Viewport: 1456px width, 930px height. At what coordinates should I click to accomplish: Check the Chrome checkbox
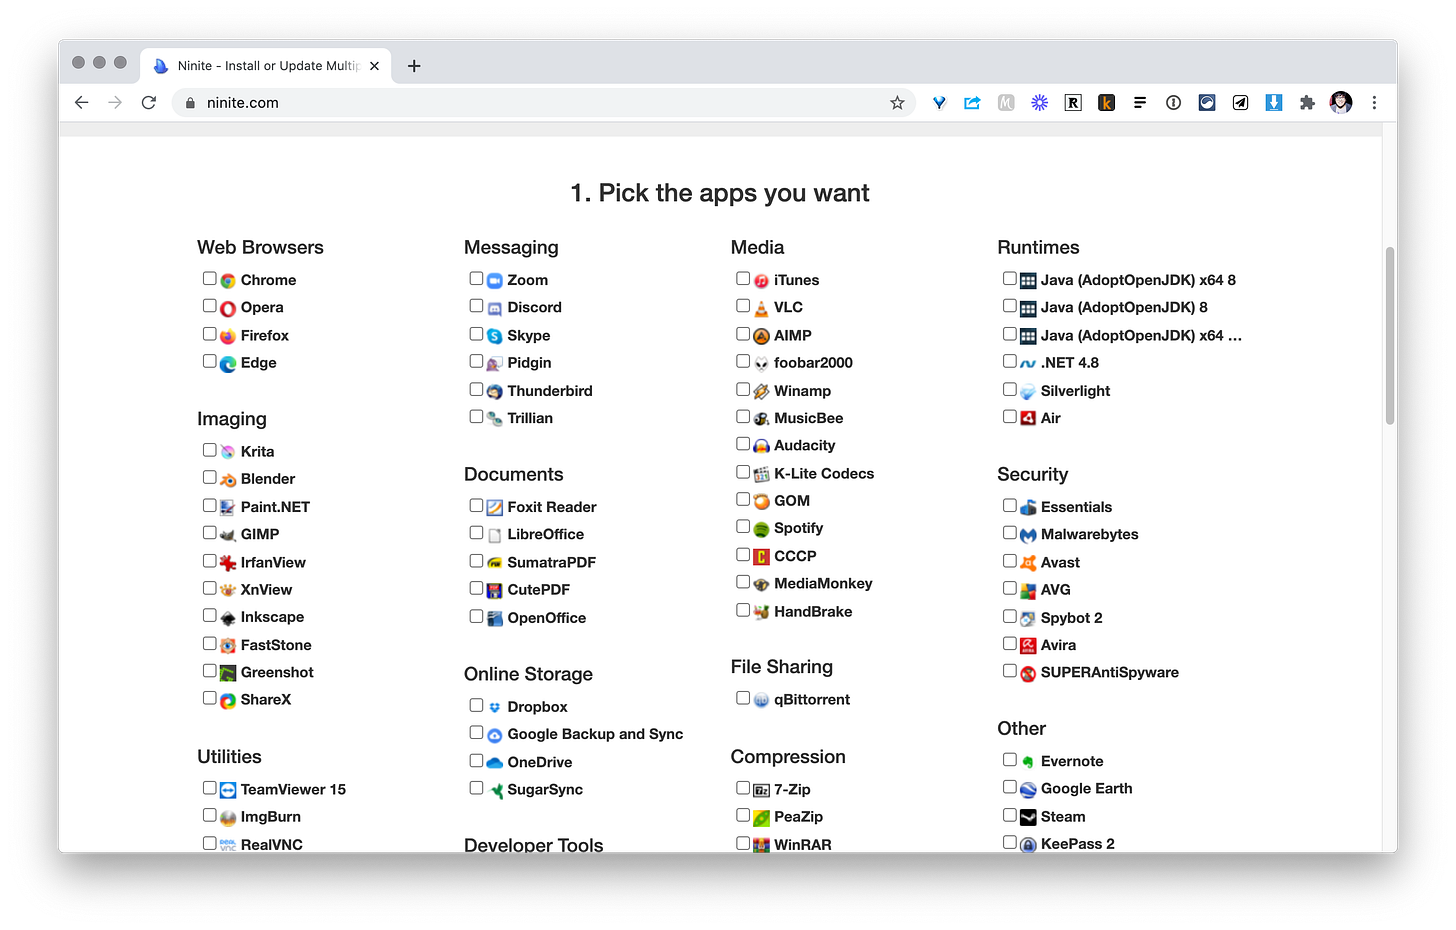[x=209, y=279]
